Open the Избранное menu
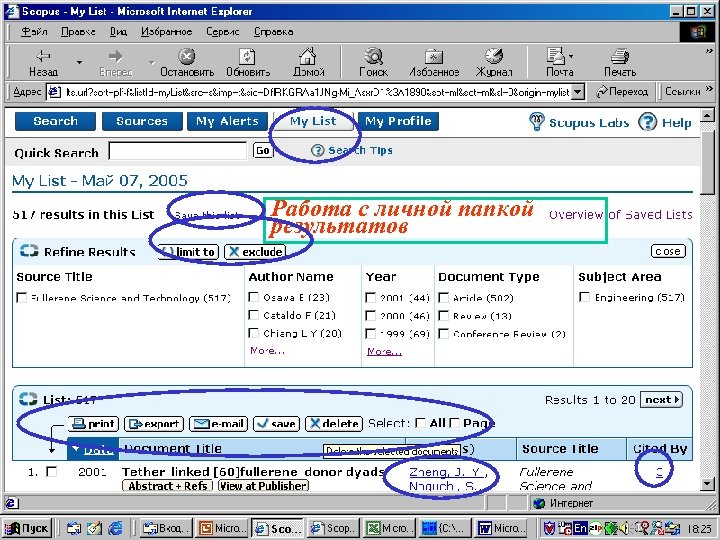720x540 pixels. point(166,32)
